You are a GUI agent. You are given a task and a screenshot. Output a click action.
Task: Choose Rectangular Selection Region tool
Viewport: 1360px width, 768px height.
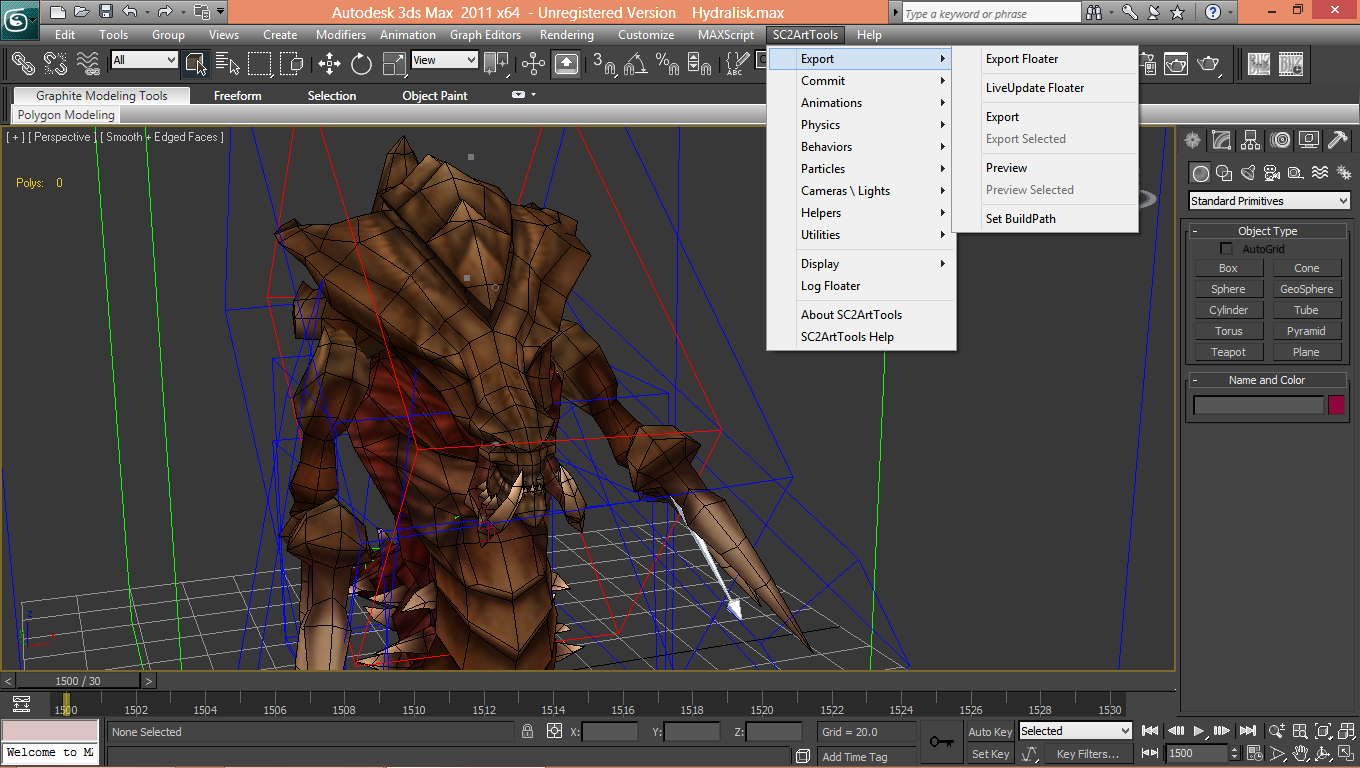[x=260, y=63]
